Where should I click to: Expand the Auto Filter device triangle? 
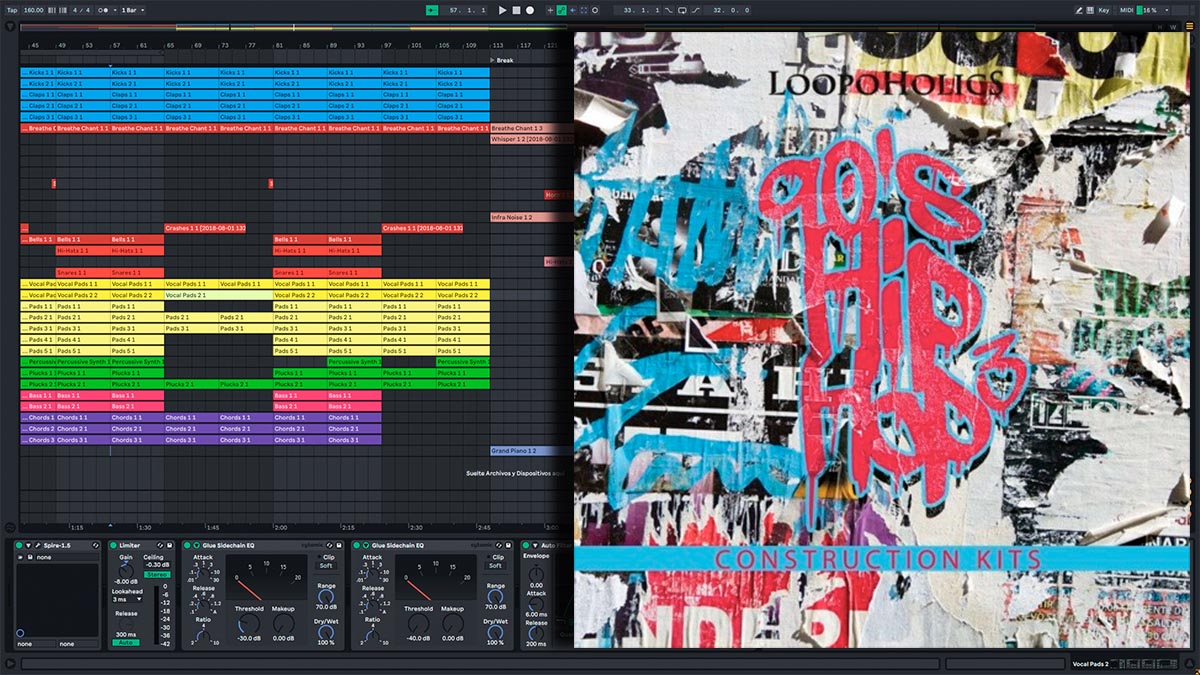point(534,545)
